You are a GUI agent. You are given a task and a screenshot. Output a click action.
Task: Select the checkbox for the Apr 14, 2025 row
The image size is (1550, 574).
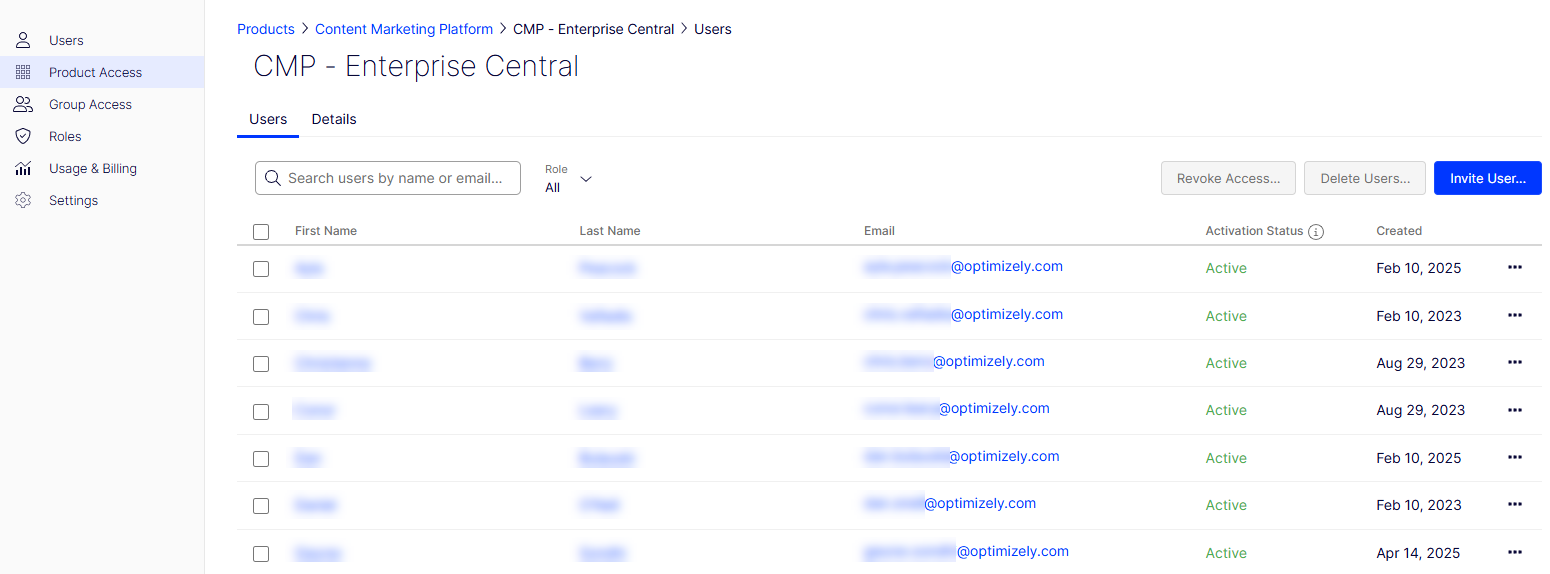(x=261, y=553)
